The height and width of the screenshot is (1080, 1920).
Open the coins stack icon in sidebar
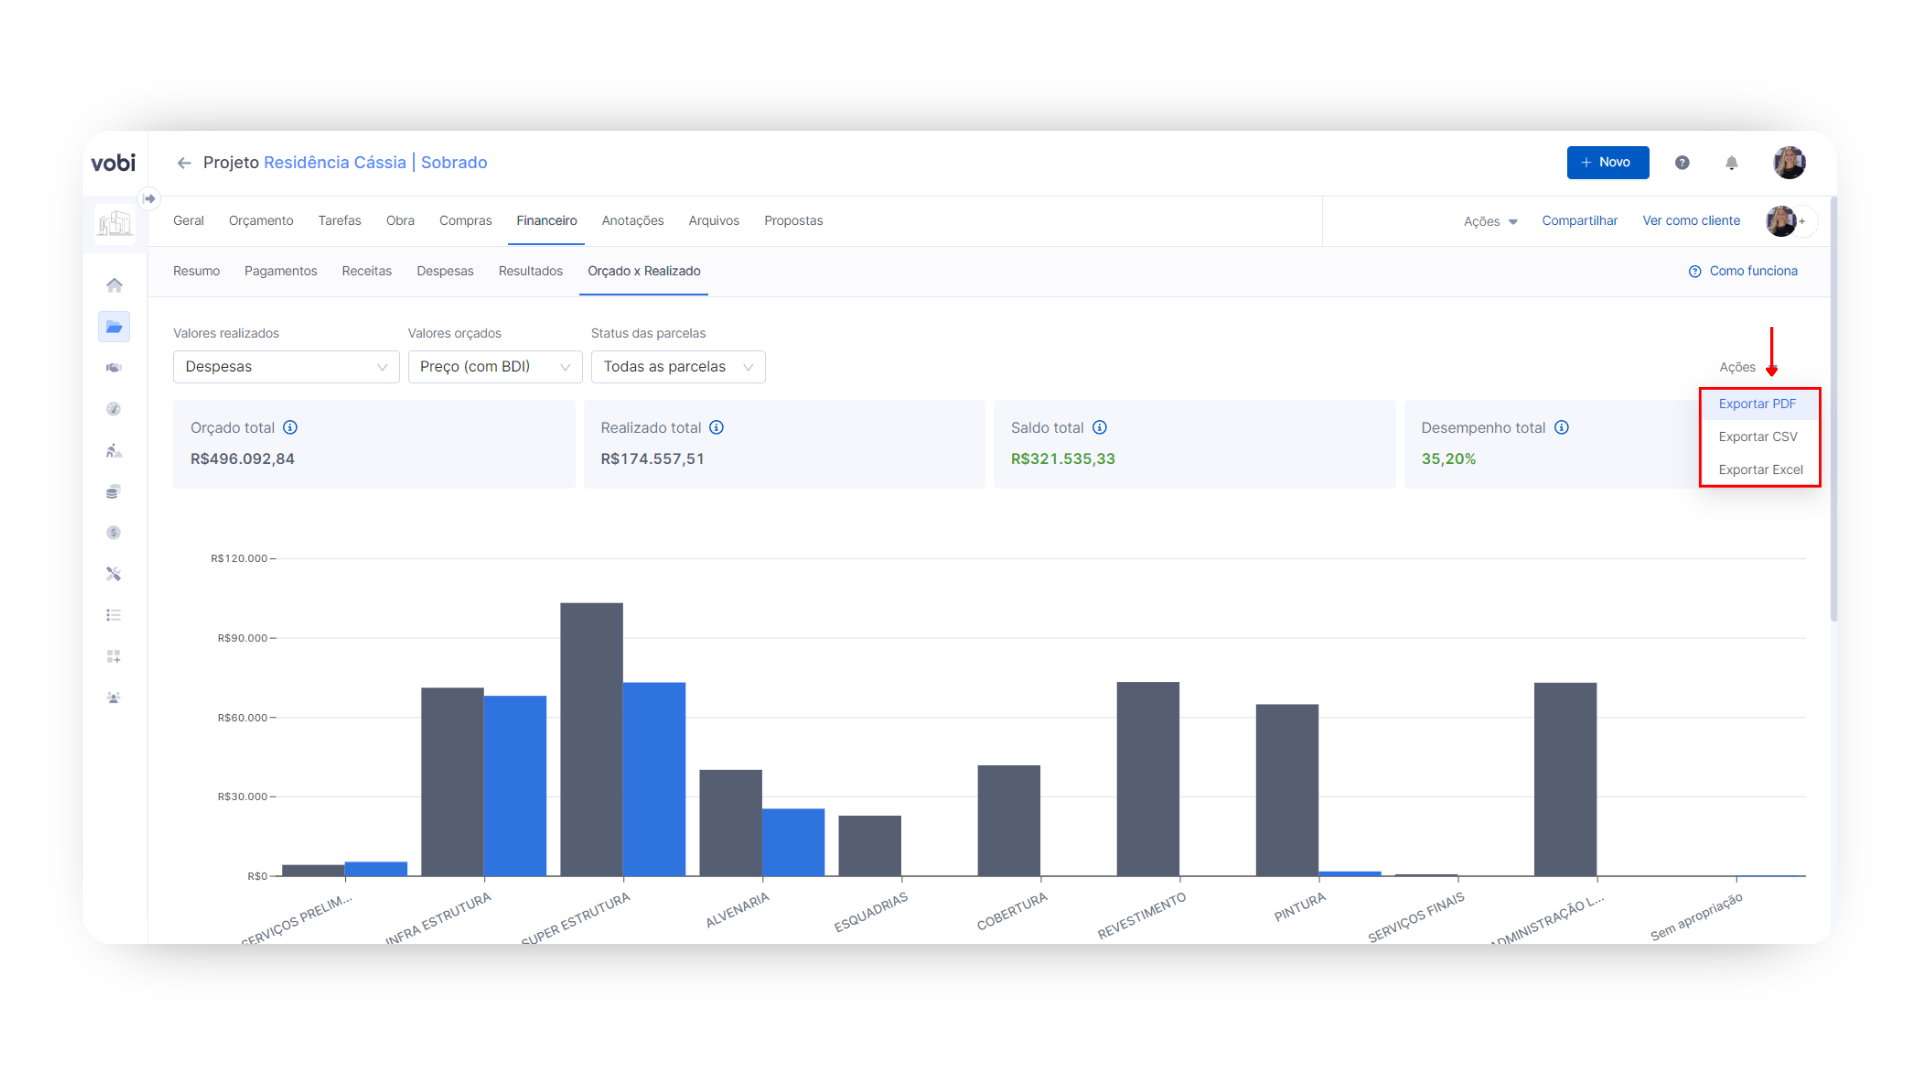point(114,492)
